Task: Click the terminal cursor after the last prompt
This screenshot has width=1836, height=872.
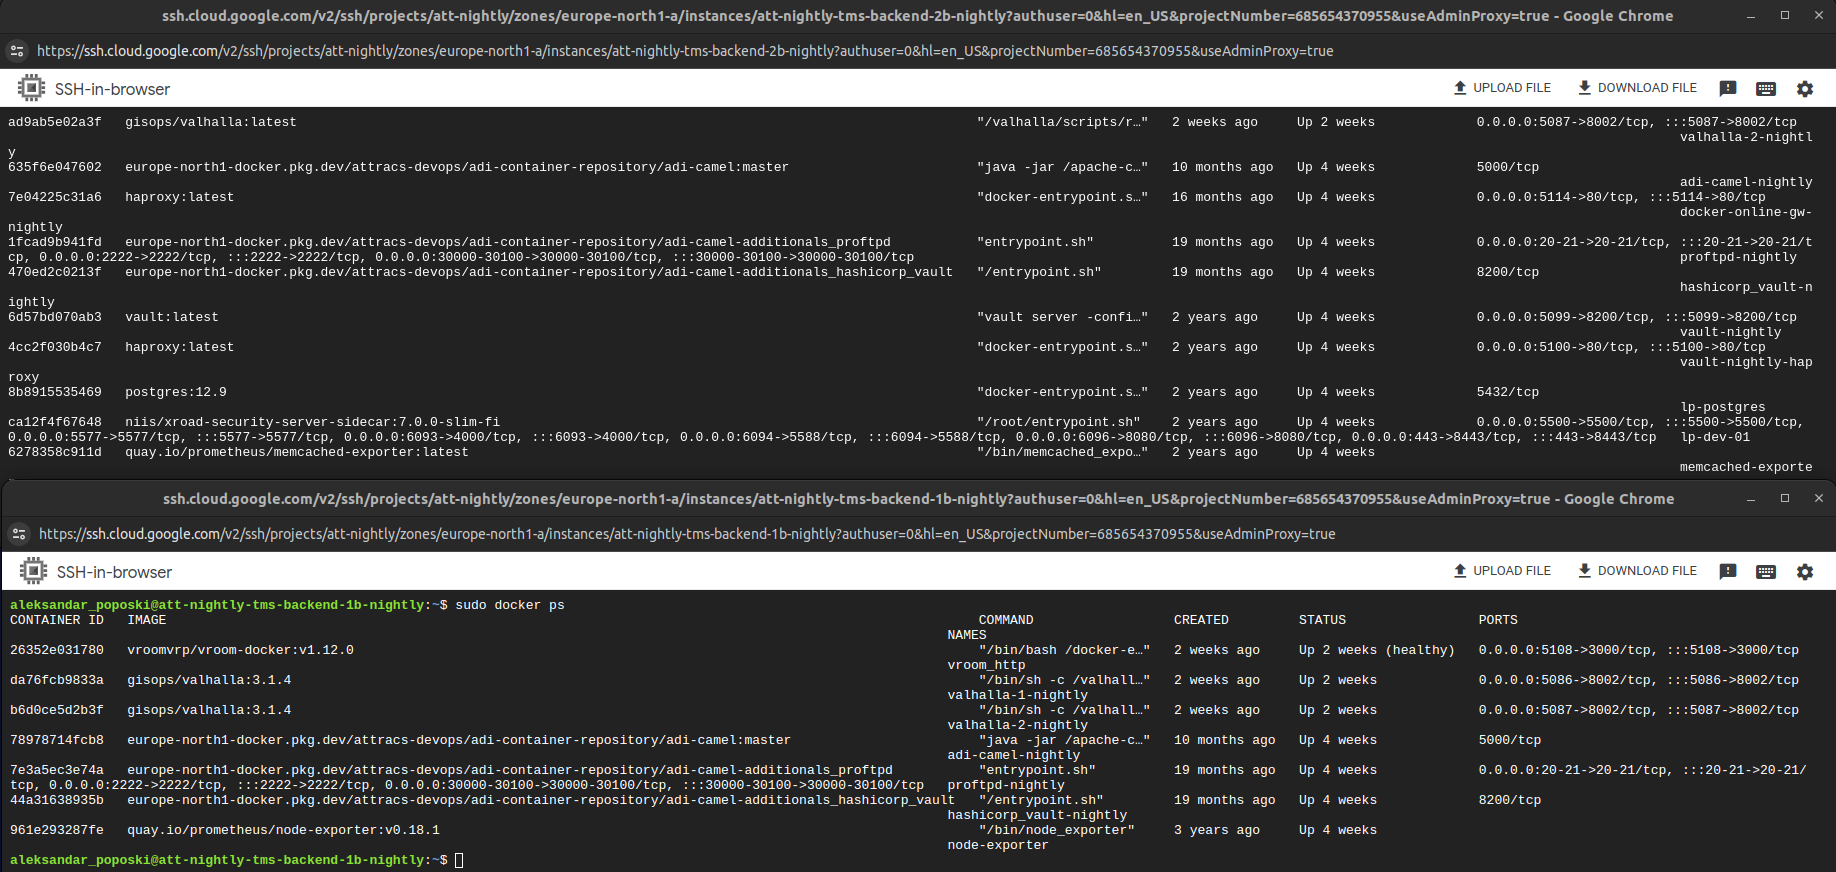Action: 459,860
